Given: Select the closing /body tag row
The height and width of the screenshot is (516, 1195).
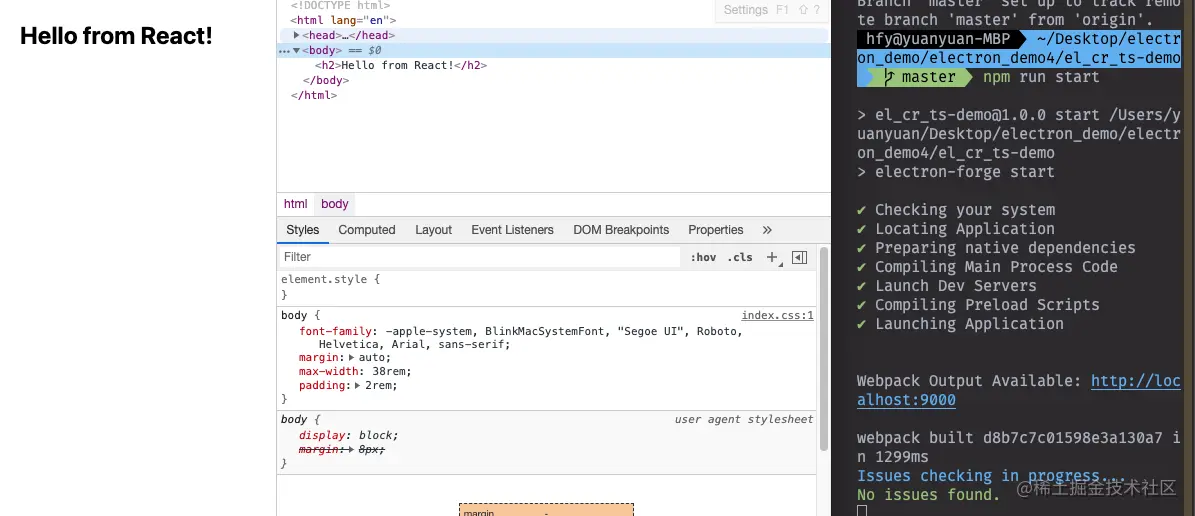Looking at the screenshot, I should 326,81.
